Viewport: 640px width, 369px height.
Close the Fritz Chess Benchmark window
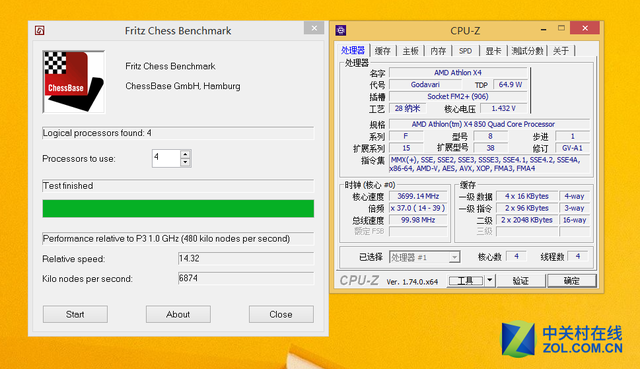[x=314, y=28]
